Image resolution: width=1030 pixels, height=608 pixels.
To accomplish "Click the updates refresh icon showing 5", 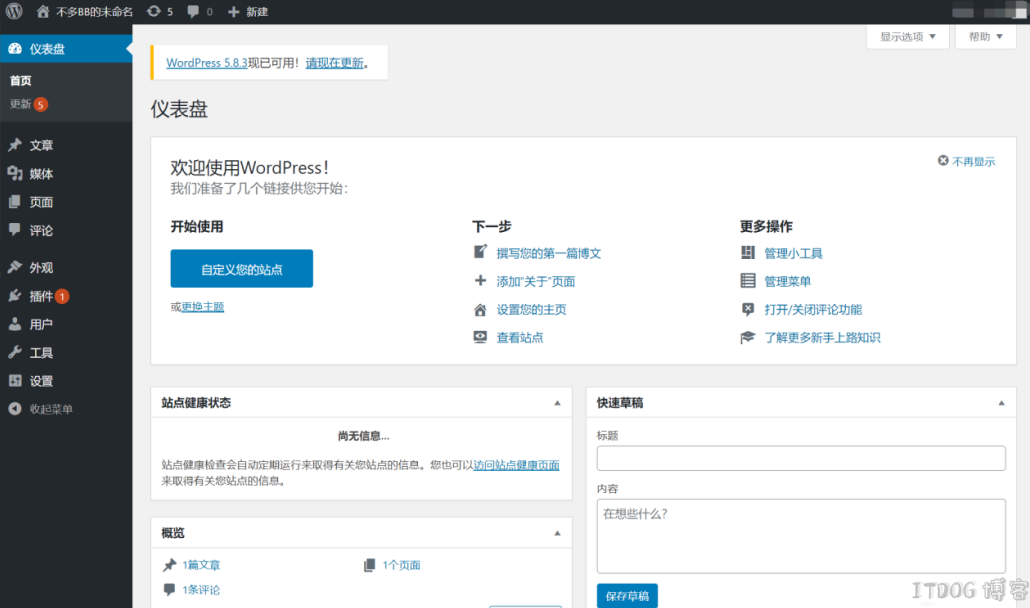I will pyautogui.click(x=154, y=11).
